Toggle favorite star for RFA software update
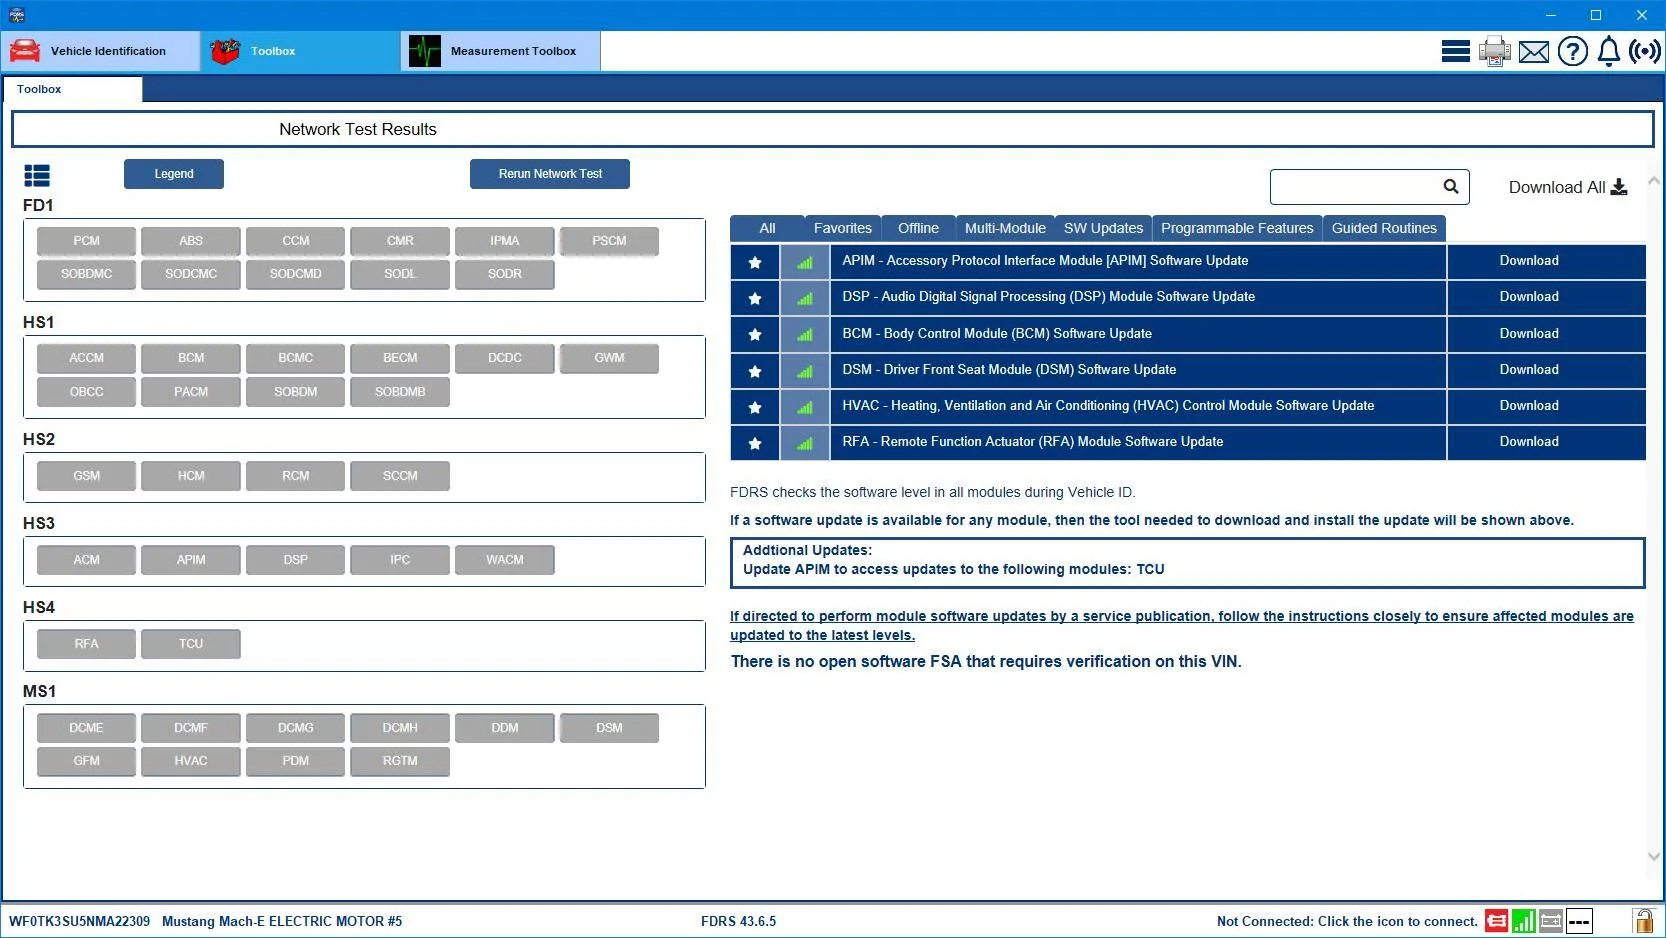Image resolution: width=1666 pixels, height=938 pixels. pyautogui.click(x=755, y=443)
